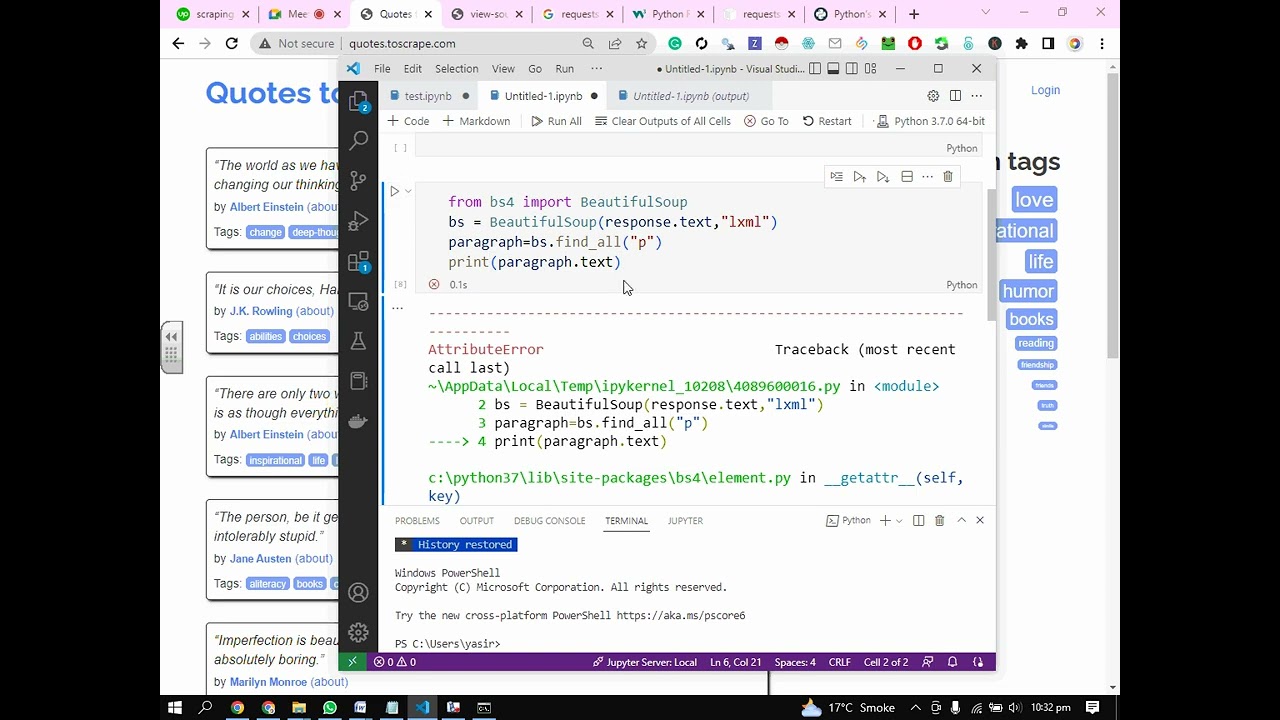Open notifications bell in status bar

[952, 662]
